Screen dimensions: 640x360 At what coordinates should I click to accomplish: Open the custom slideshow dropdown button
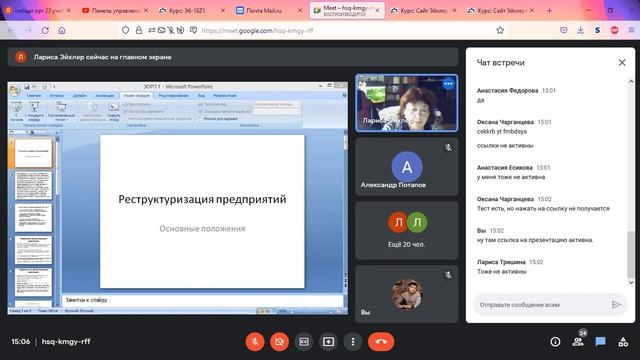[x=61, y=112]
